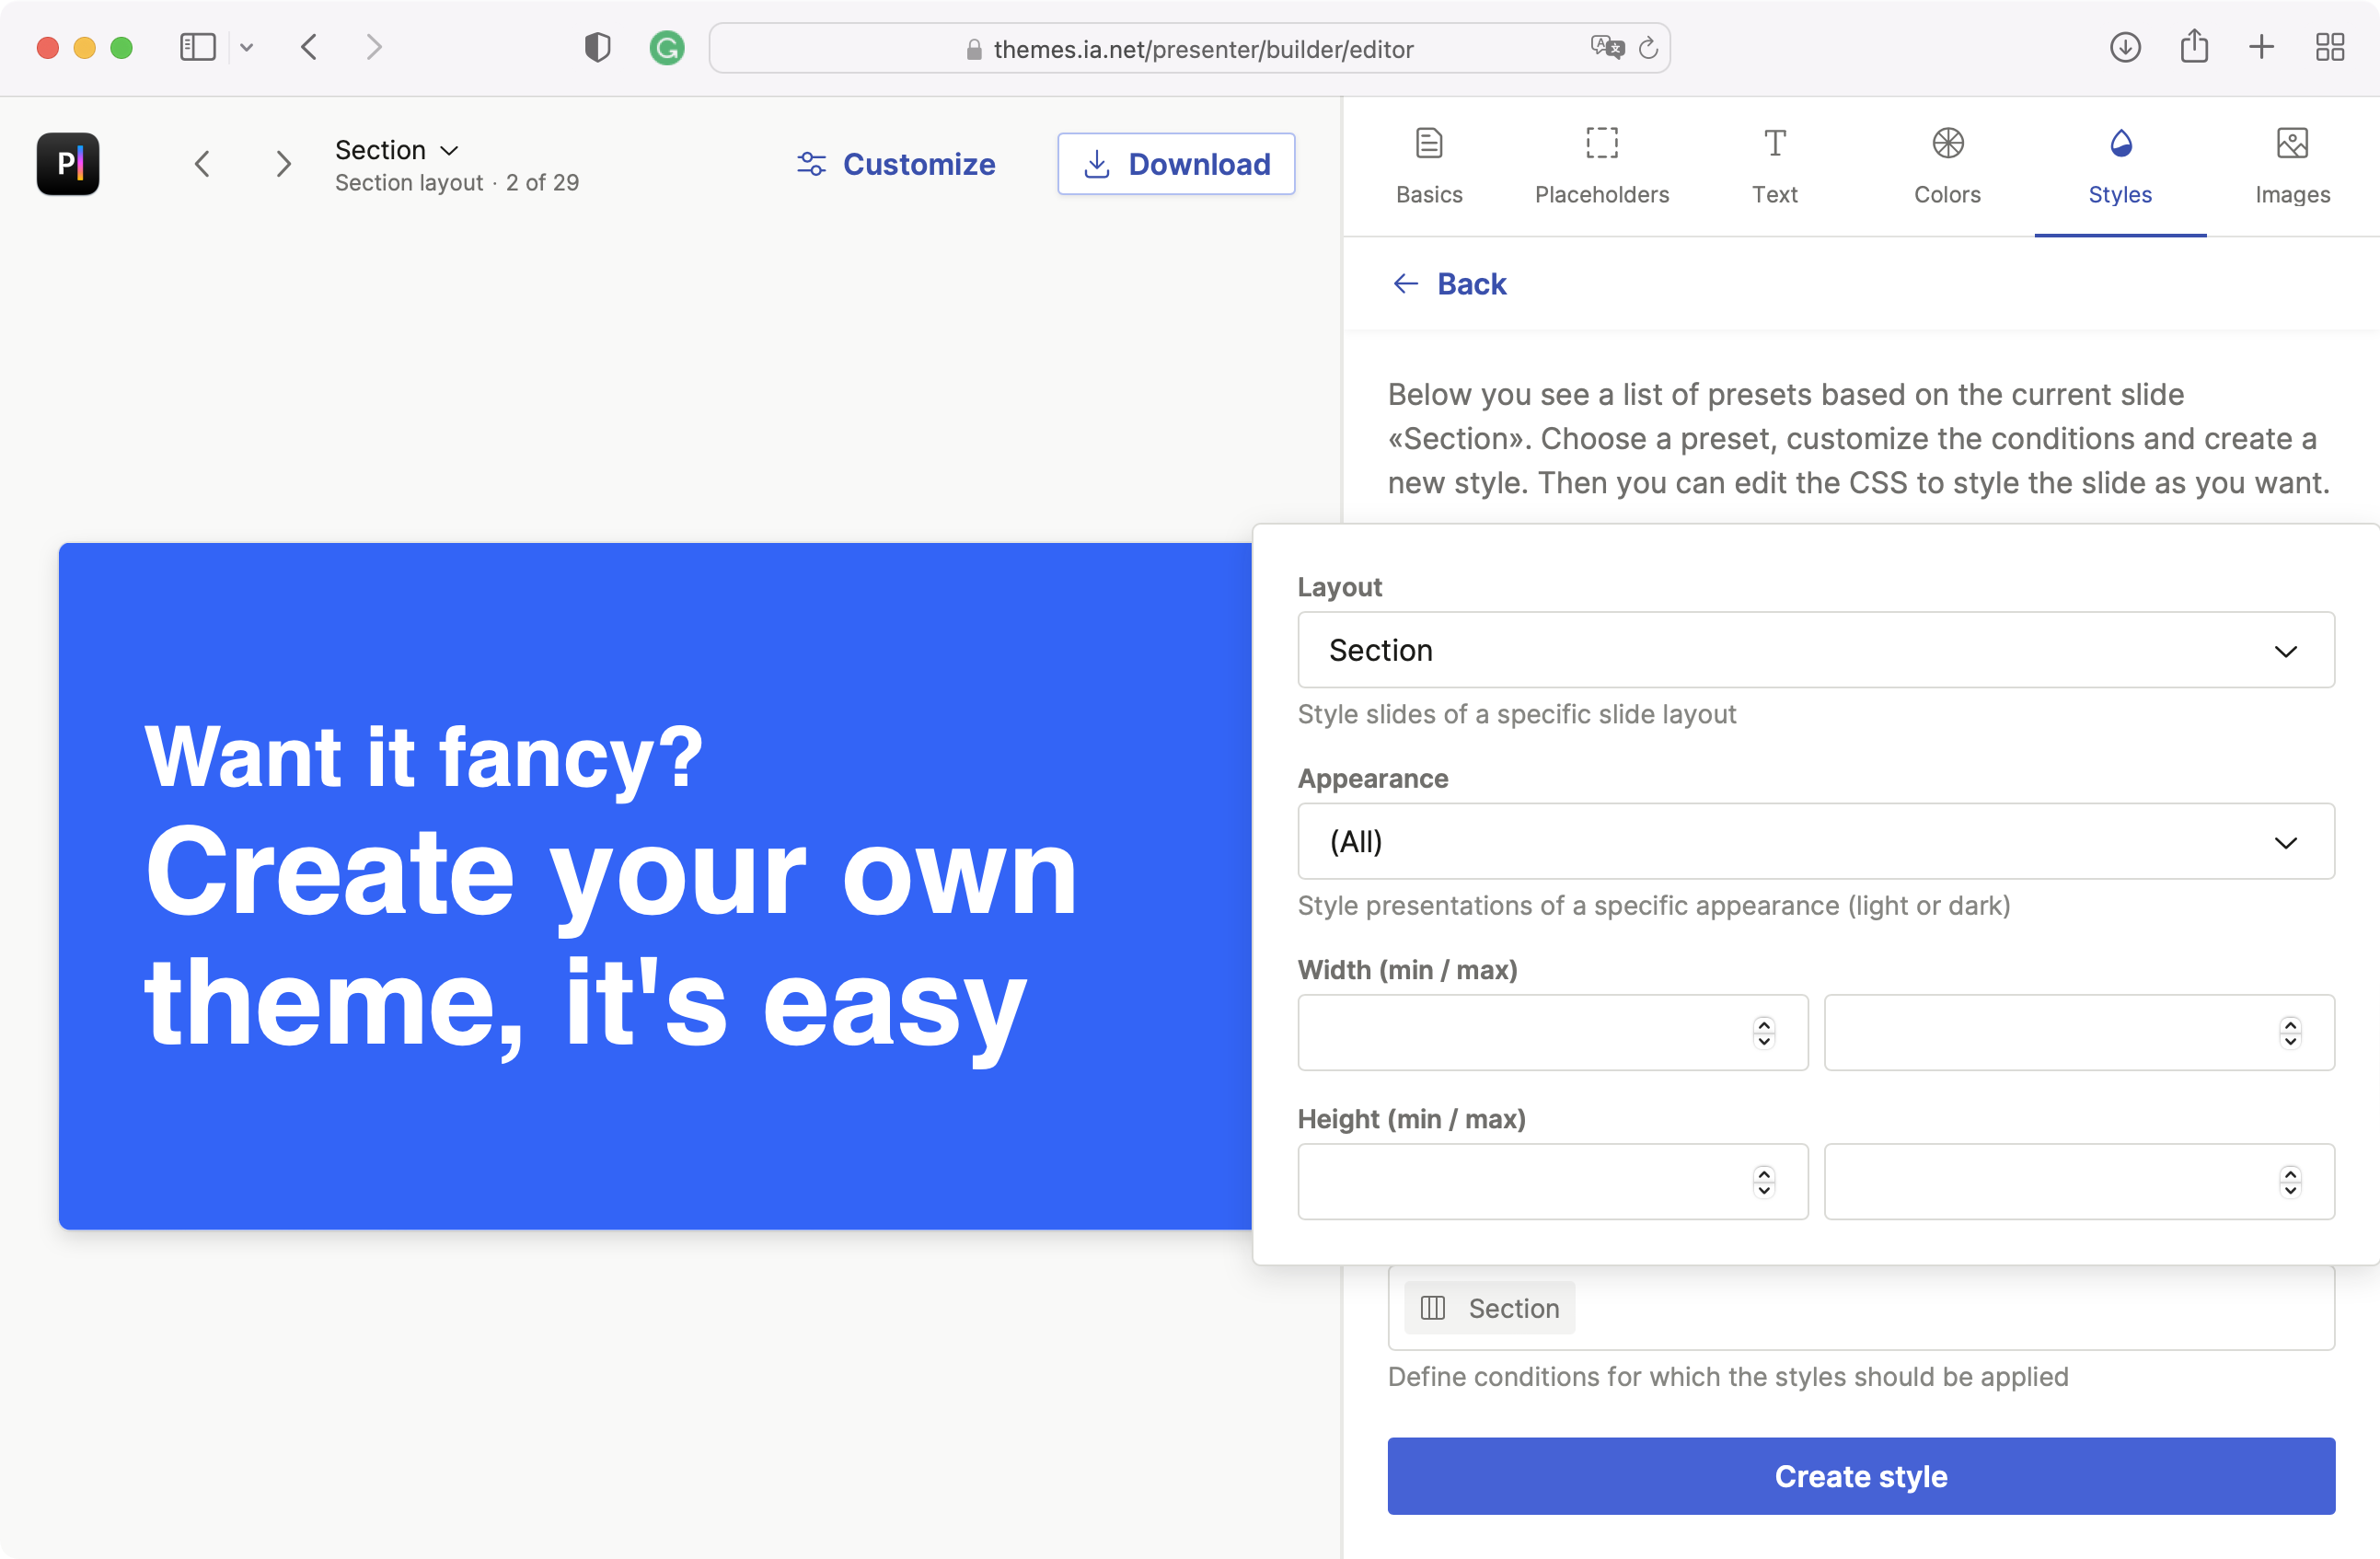2380x1559 pixels.
Task: Switch to the Colors tab
Action: pos(1947,166)
